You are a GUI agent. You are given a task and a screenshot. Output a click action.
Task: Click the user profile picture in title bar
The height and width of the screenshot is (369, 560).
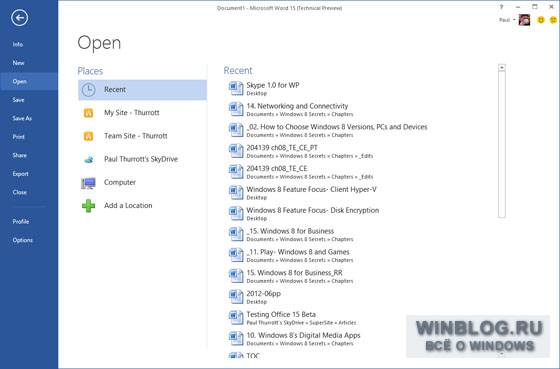pyautogui.click(x=524, y=20)
